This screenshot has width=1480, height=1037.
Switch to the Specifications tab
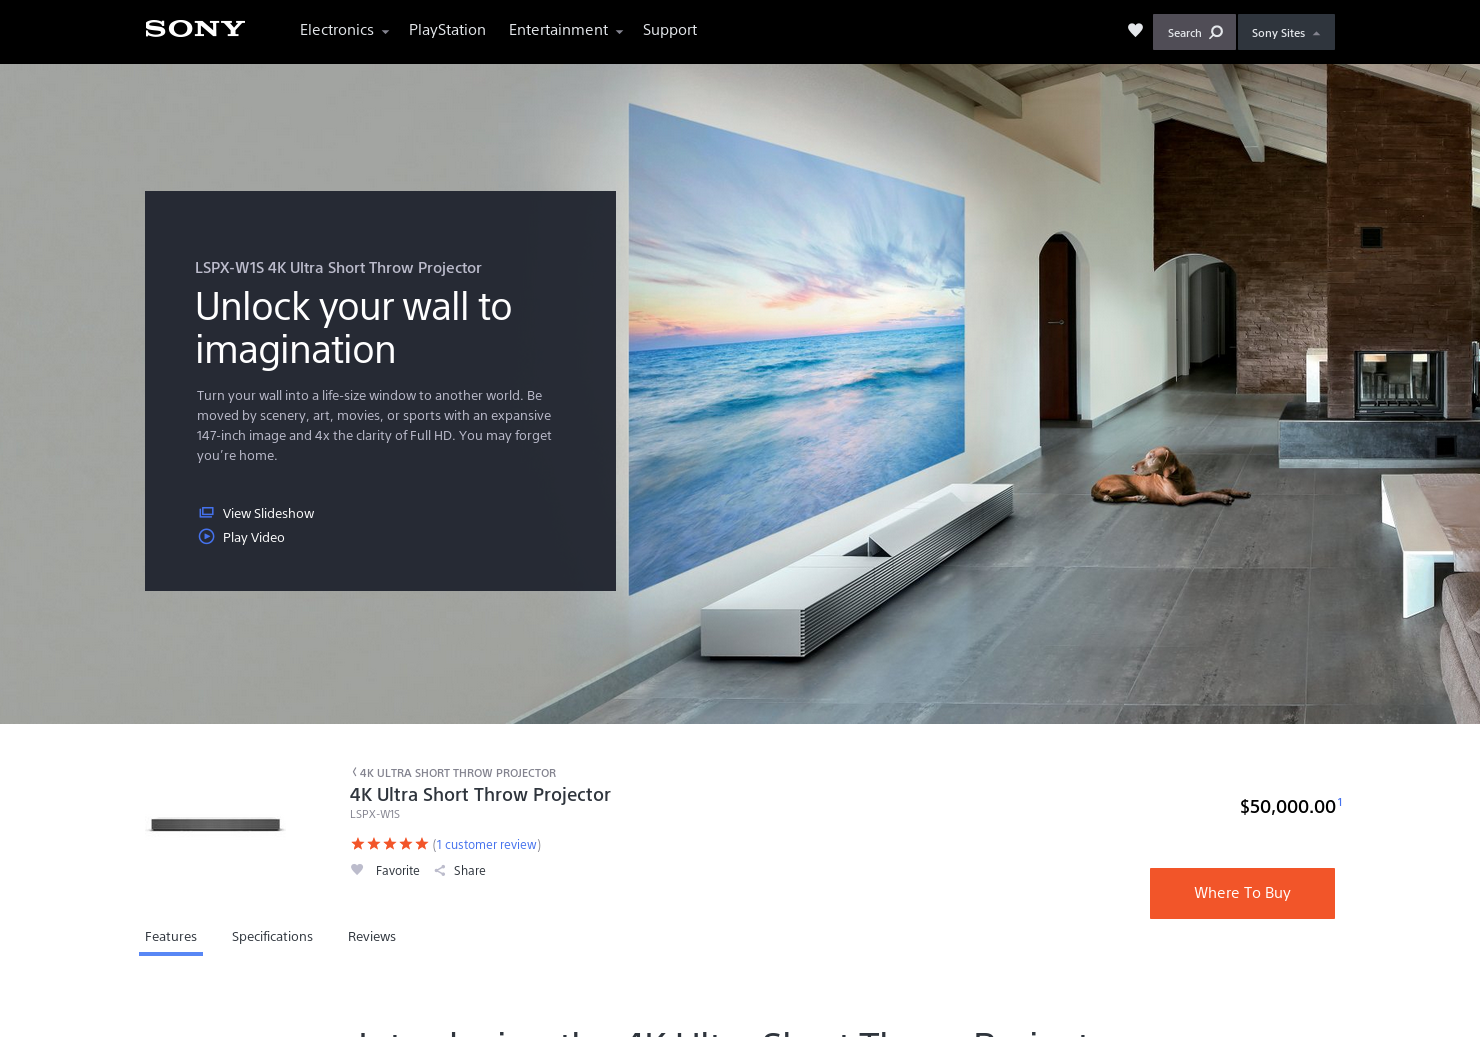(x=272, y=937)
